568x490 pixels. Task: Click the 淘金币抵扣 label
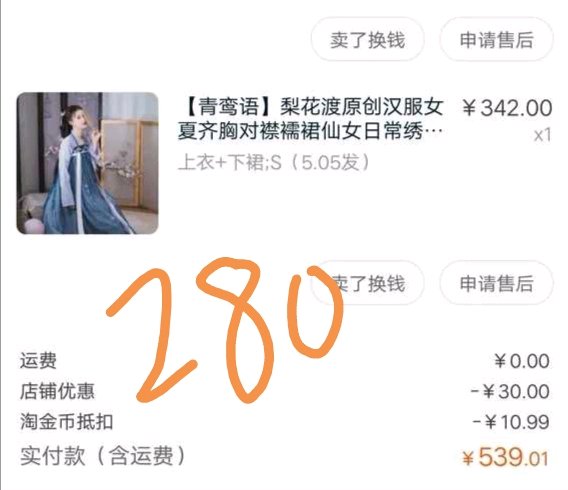(67, 422)
